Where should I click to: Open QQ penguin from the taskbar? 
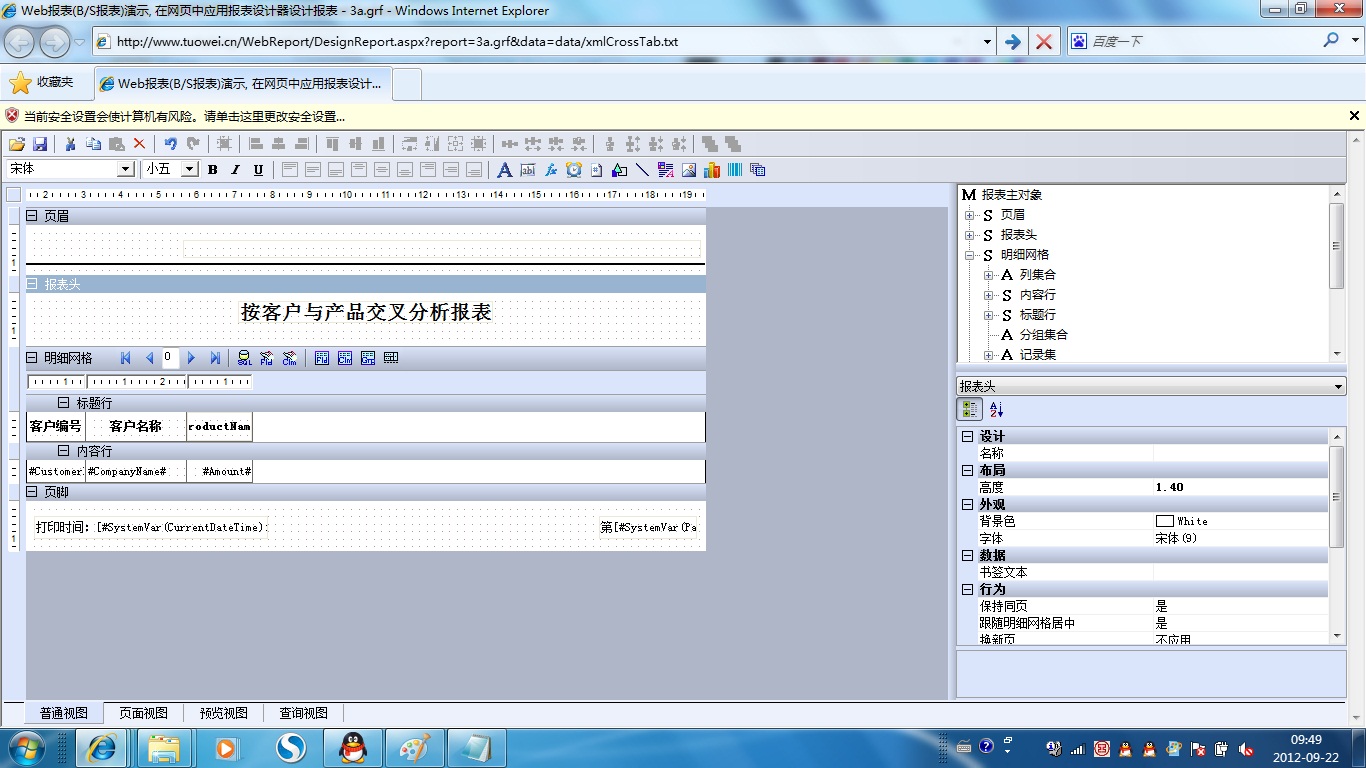(352, 748)
